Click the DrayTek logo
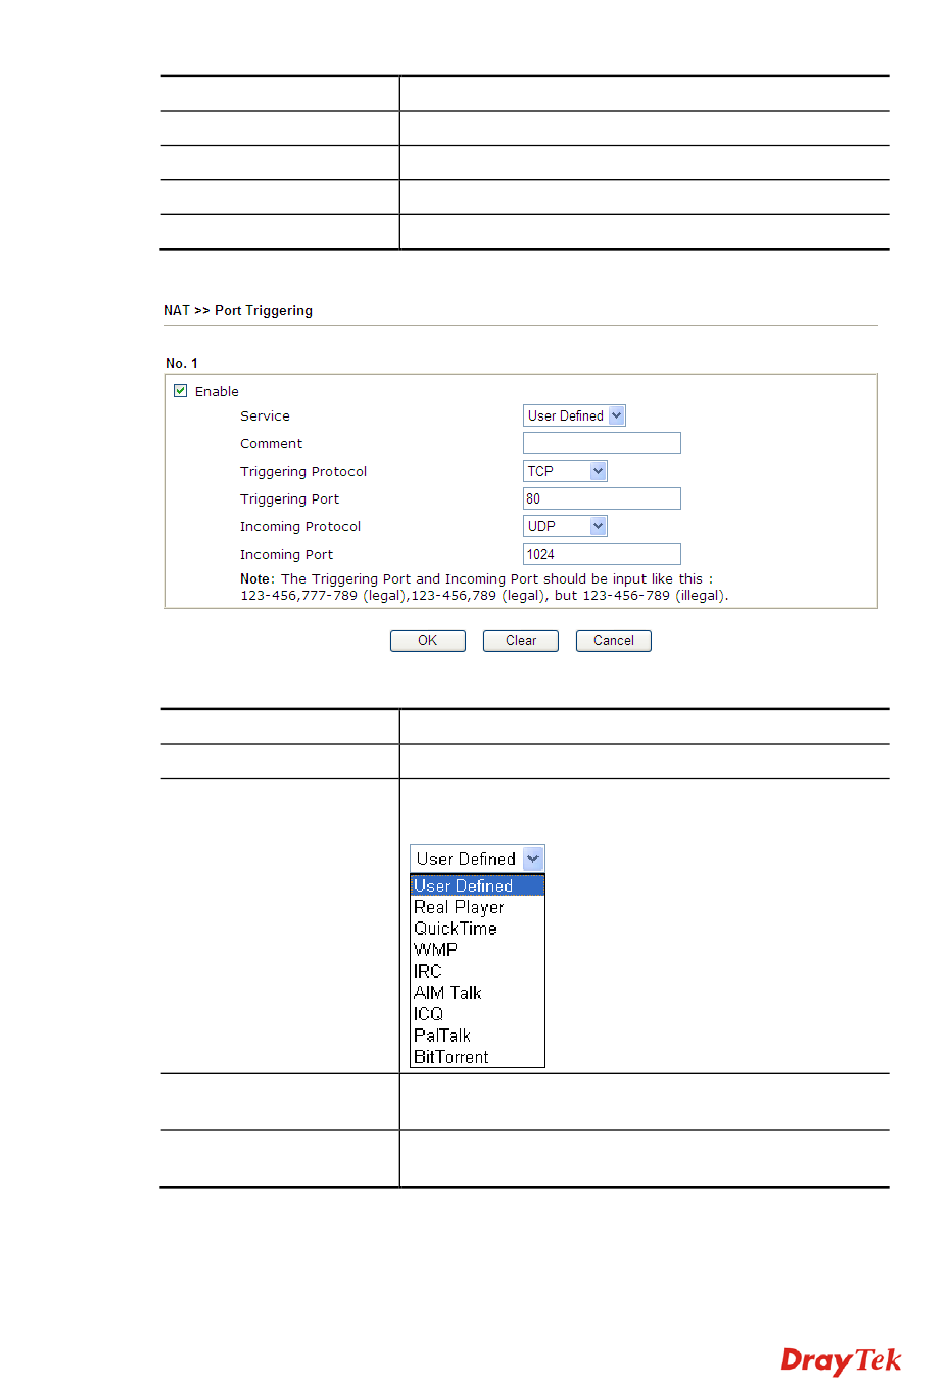This screenshot has width=950, height=1387. [x=840, y=1361]
